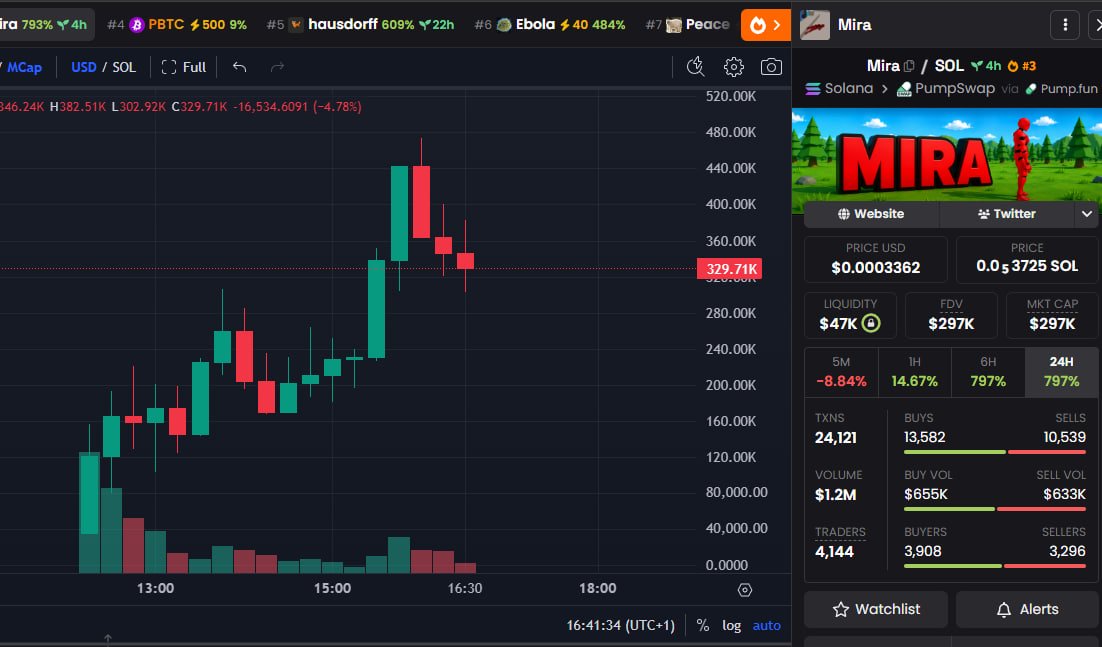This screenshot has width=1102, height=647.
Task: Toggle Full screen chart mode
Action: [183, 67]
